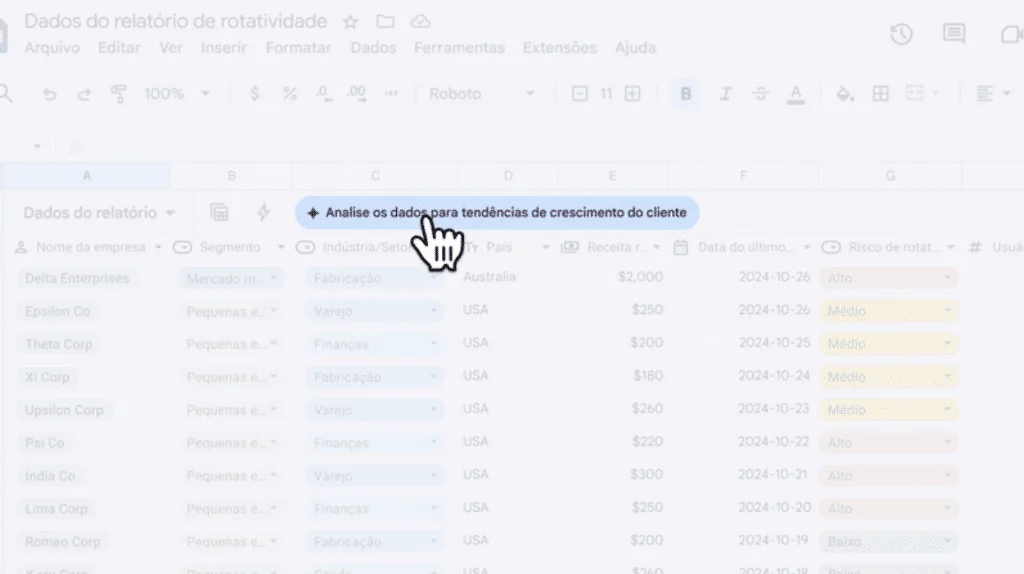Viewport: 1024px width, 574px height.
Task: Toggle bold formatting
Action: (685, 94)
